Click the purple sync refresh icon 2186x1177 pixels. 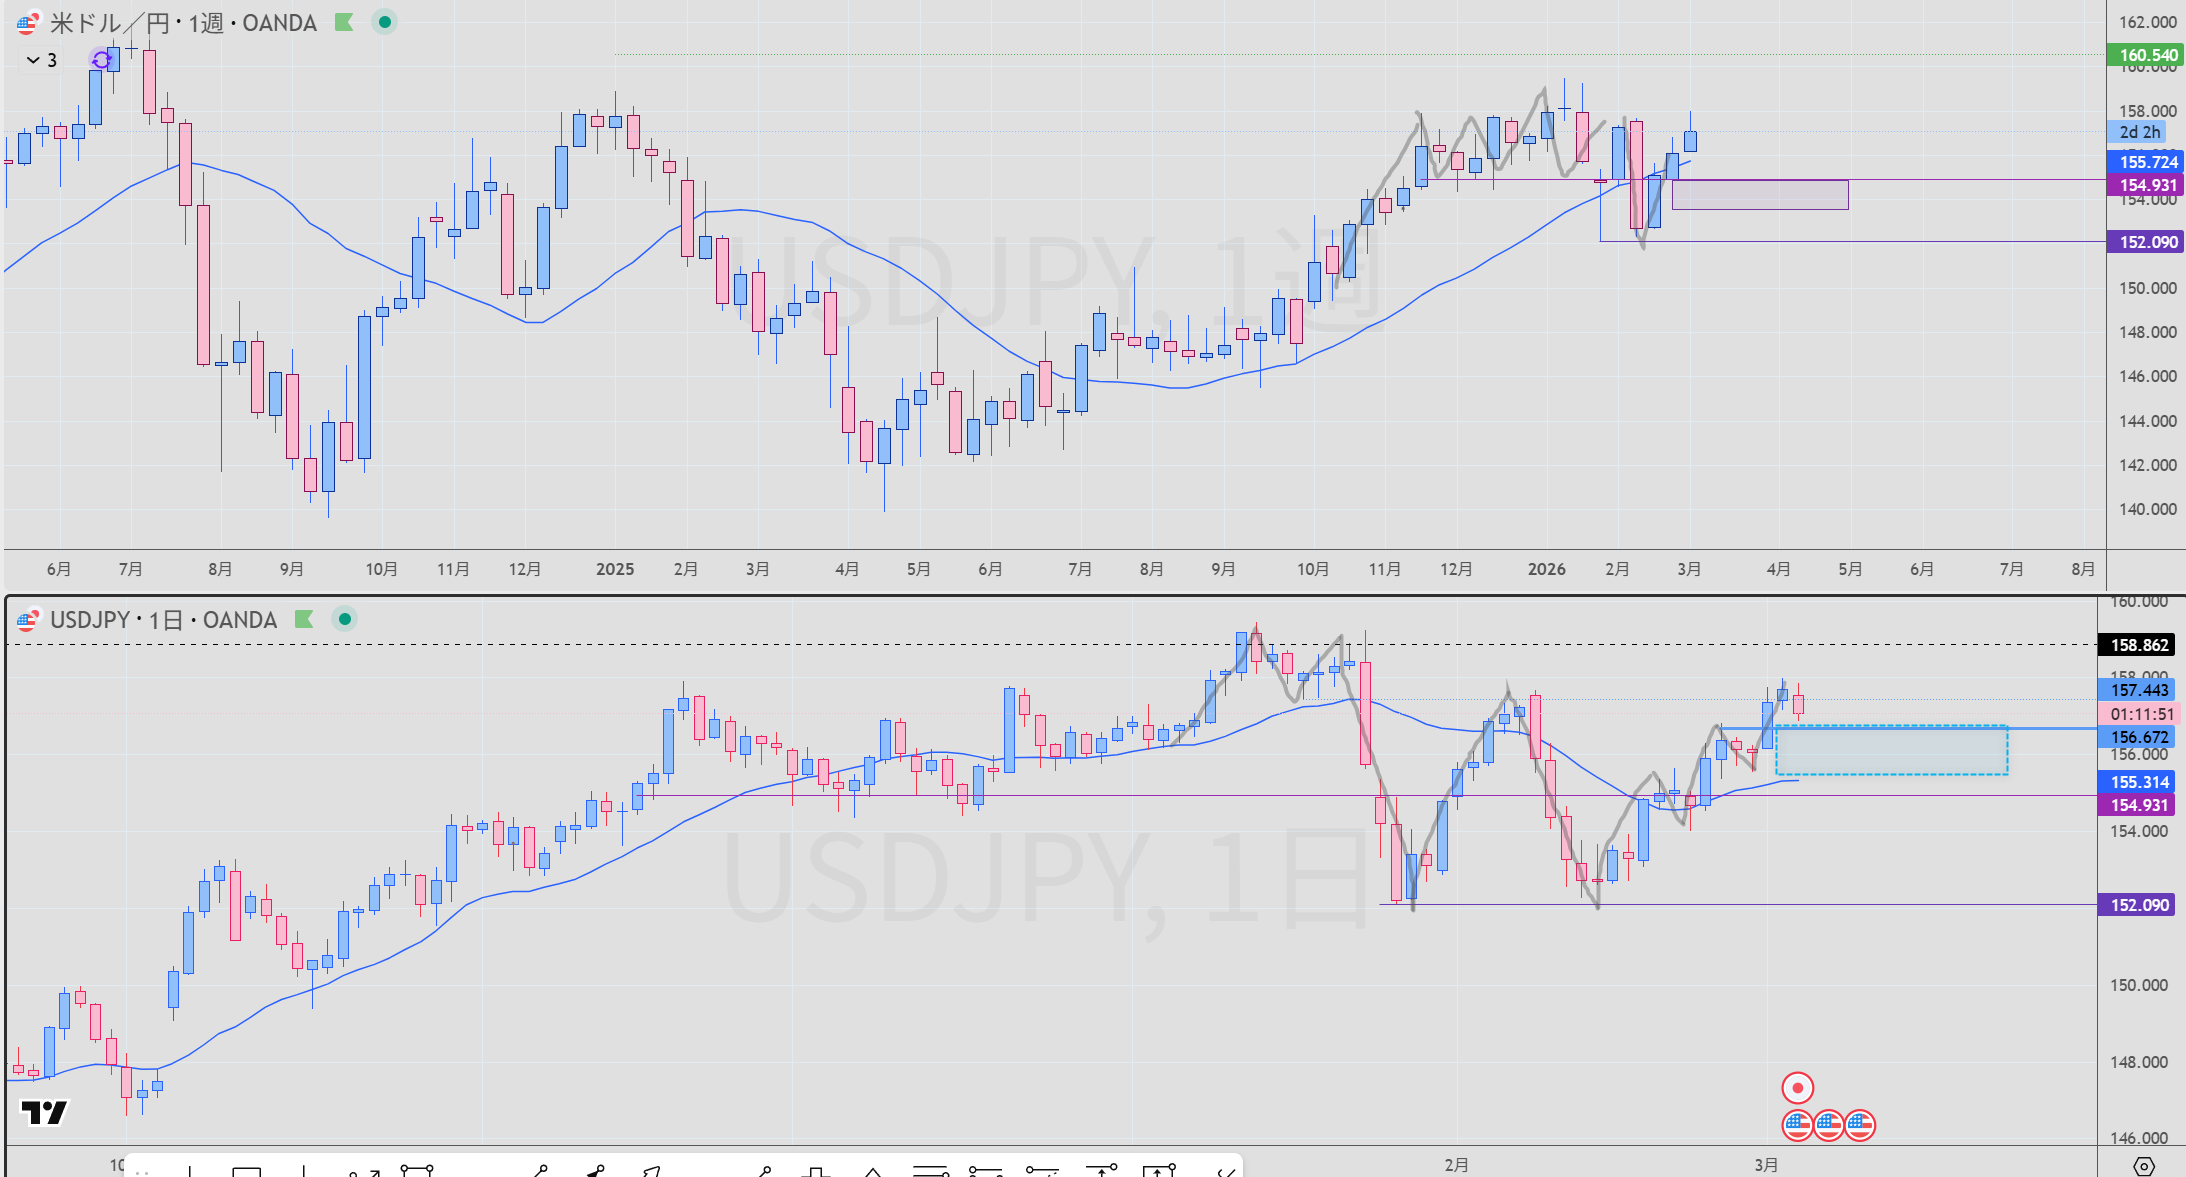pos(101,60)
